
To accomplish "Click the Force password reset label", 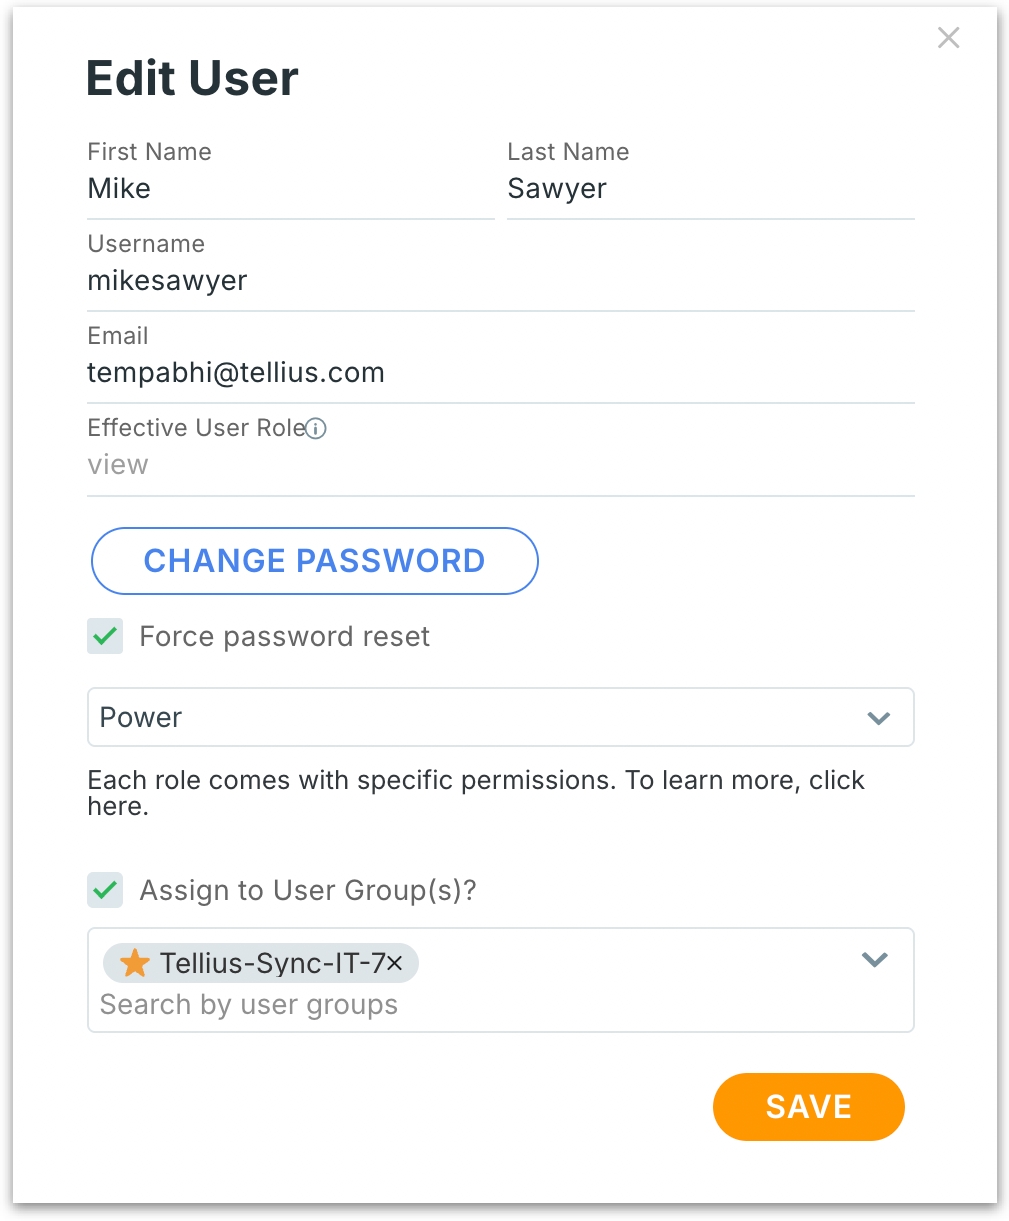I will (284, 637).
